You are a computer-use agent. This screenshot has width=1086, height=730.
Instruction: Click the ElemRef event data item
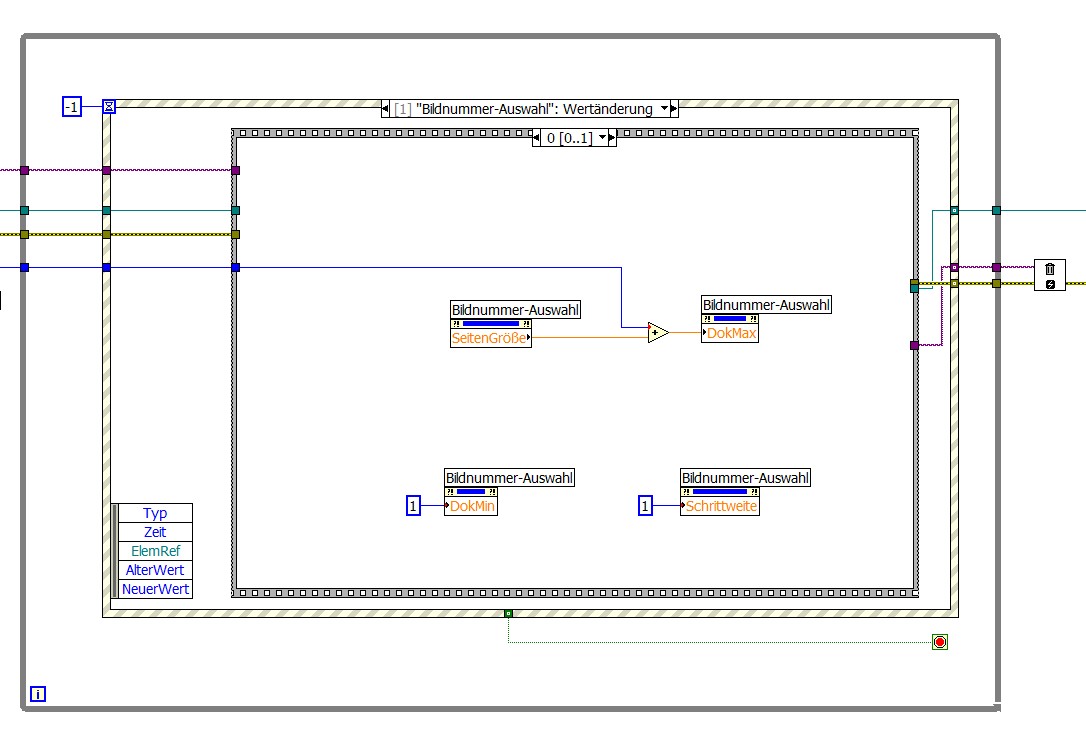coord(155,551)
